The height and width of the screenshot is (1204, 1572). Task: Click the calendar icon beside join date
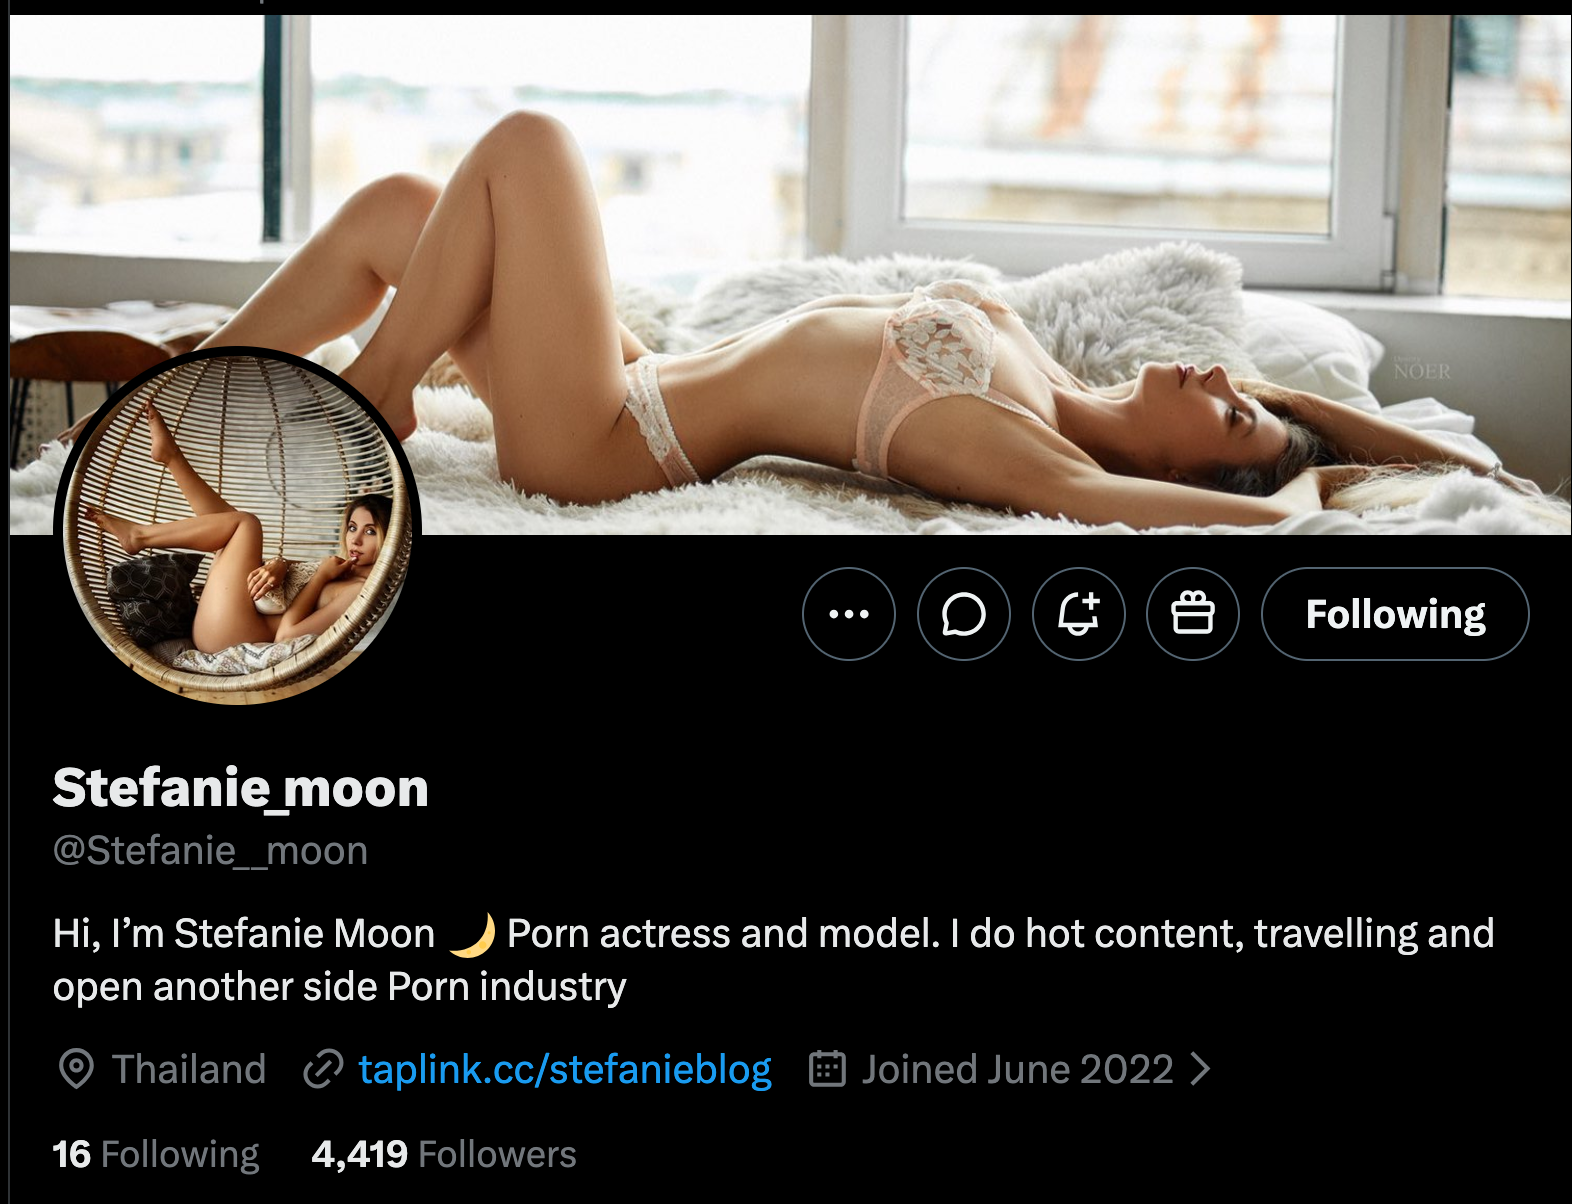click(827, 1069)
